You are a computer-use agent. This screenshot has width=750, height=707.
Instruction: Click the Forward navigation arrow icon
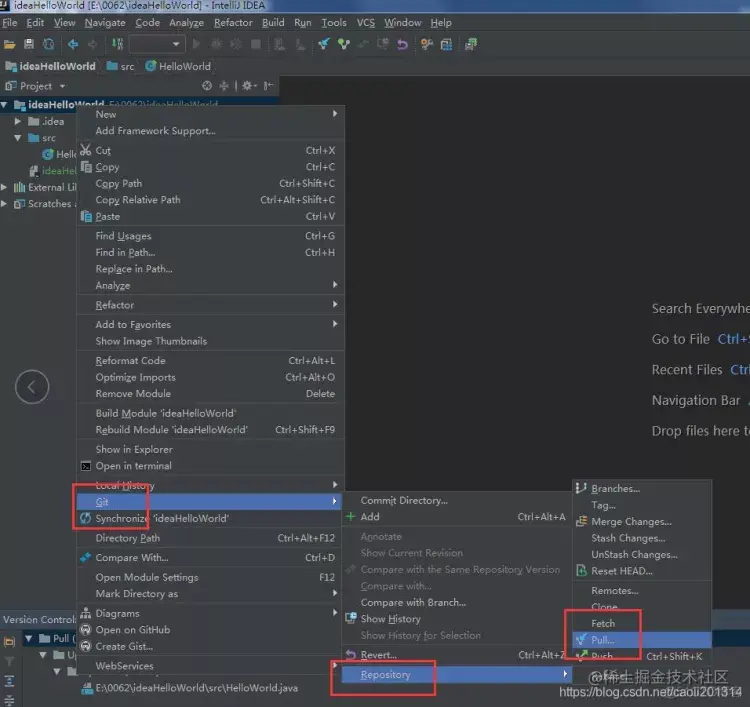(92, 44)
